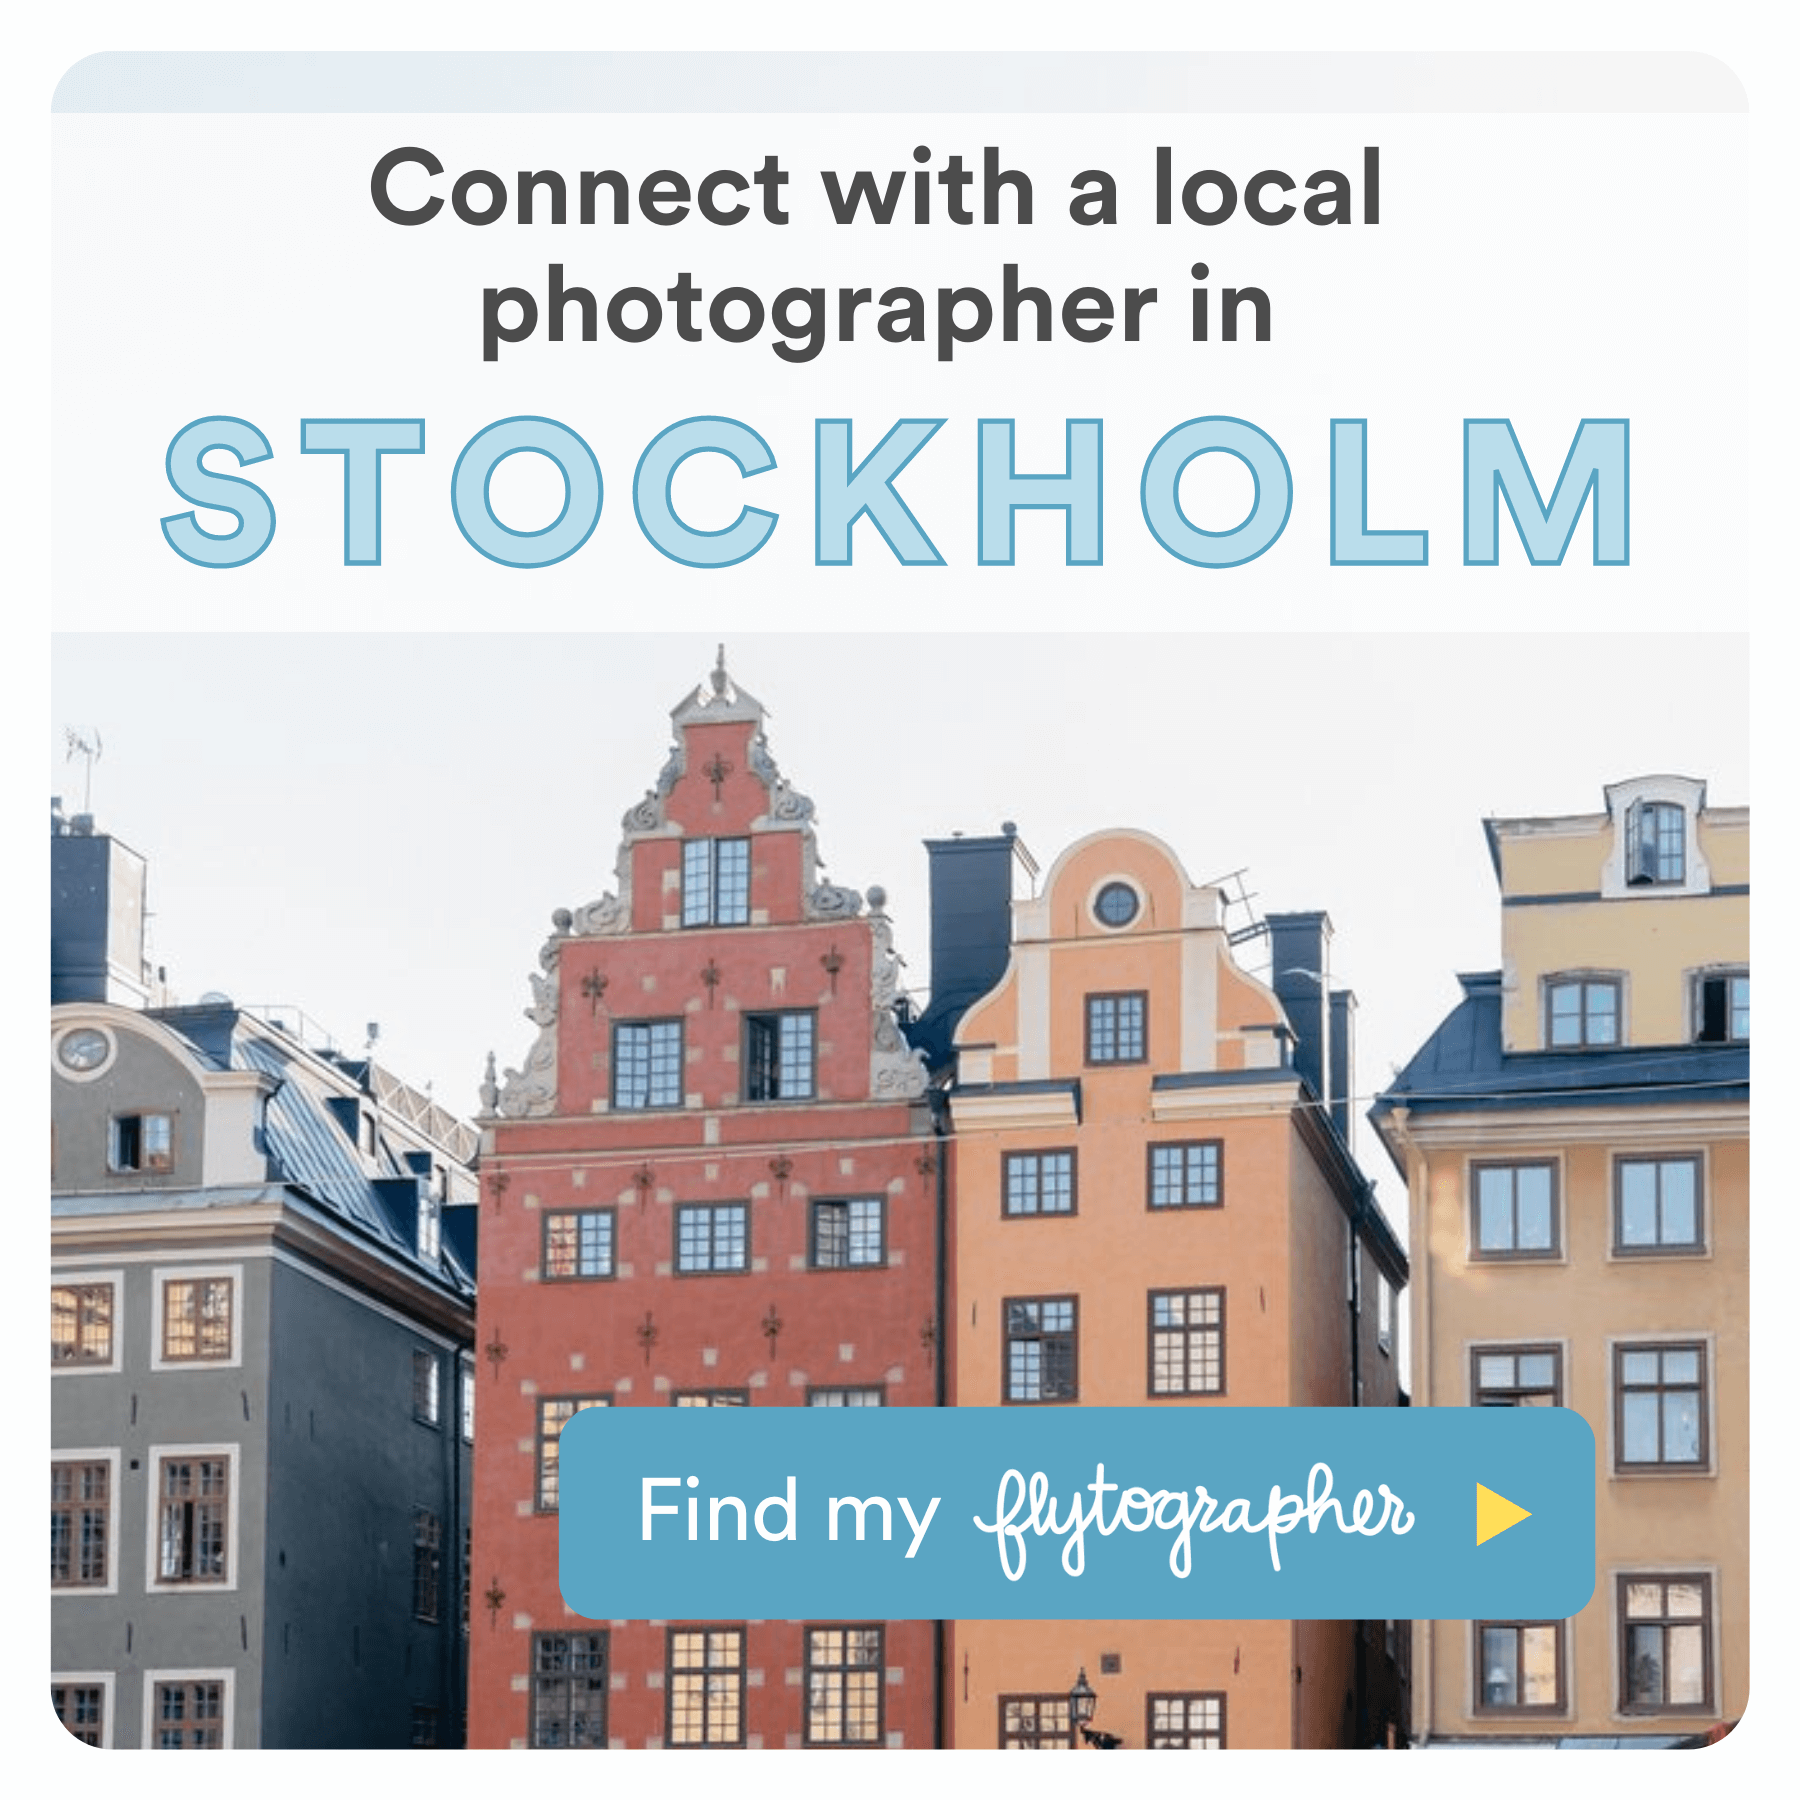Click the round window on orange building
This screenshot has width=1800, height=1800.
click(1116, 906)
